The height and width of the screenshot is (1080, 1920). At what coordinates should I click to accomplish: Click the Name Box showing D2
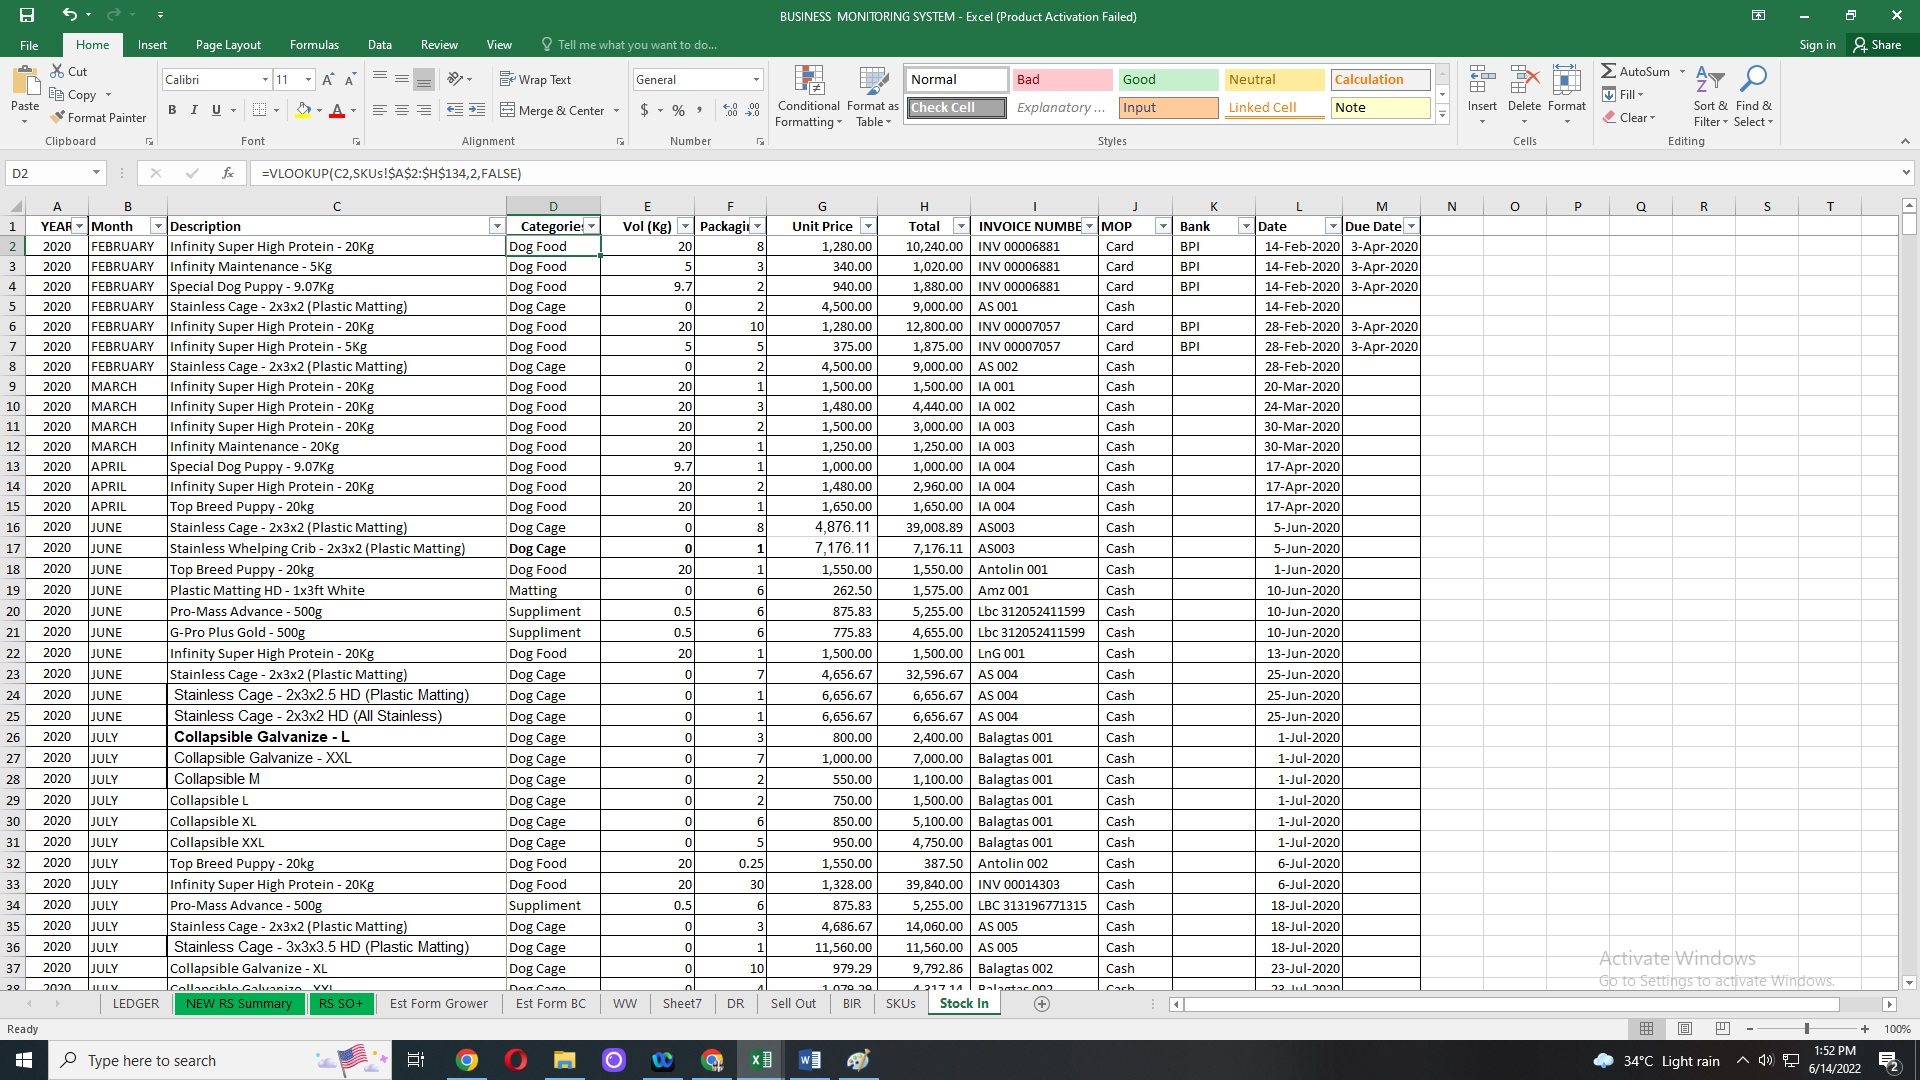(50, 173)
